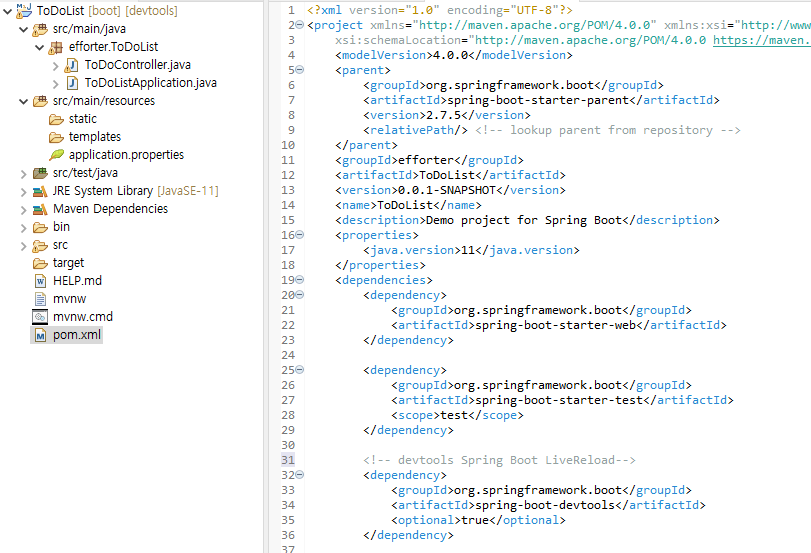Click the spring-boot-starter-parent artifactId text
The width and height of the screenshot is (811, 553).
click(x=538, y=100)
